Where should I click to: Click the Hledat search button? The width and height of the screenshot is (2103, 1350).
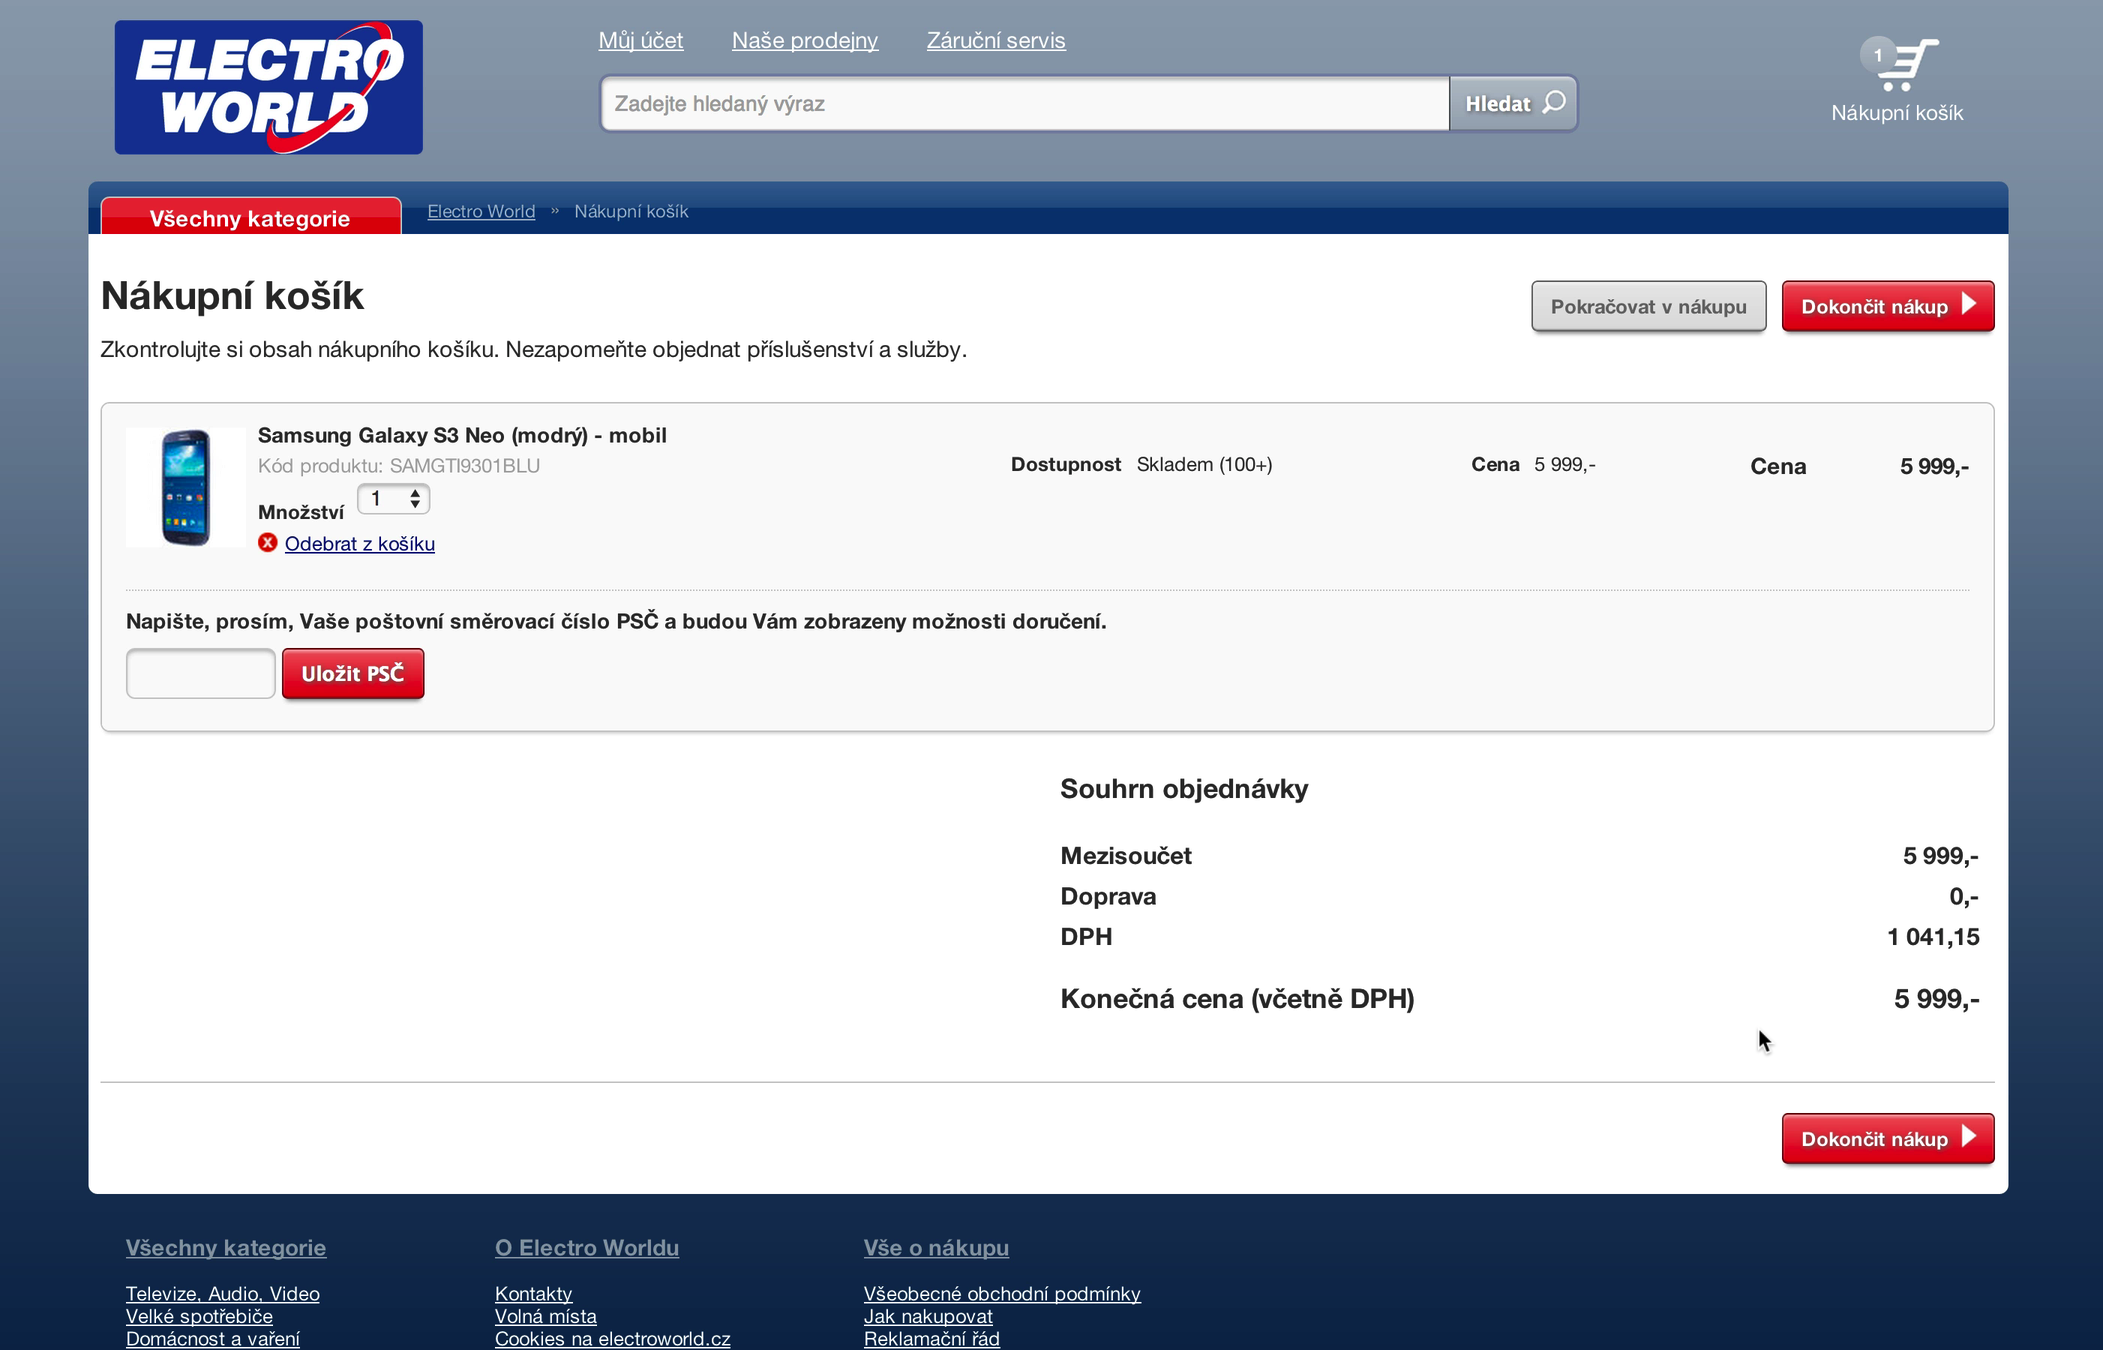click(x=1513, y=103)
